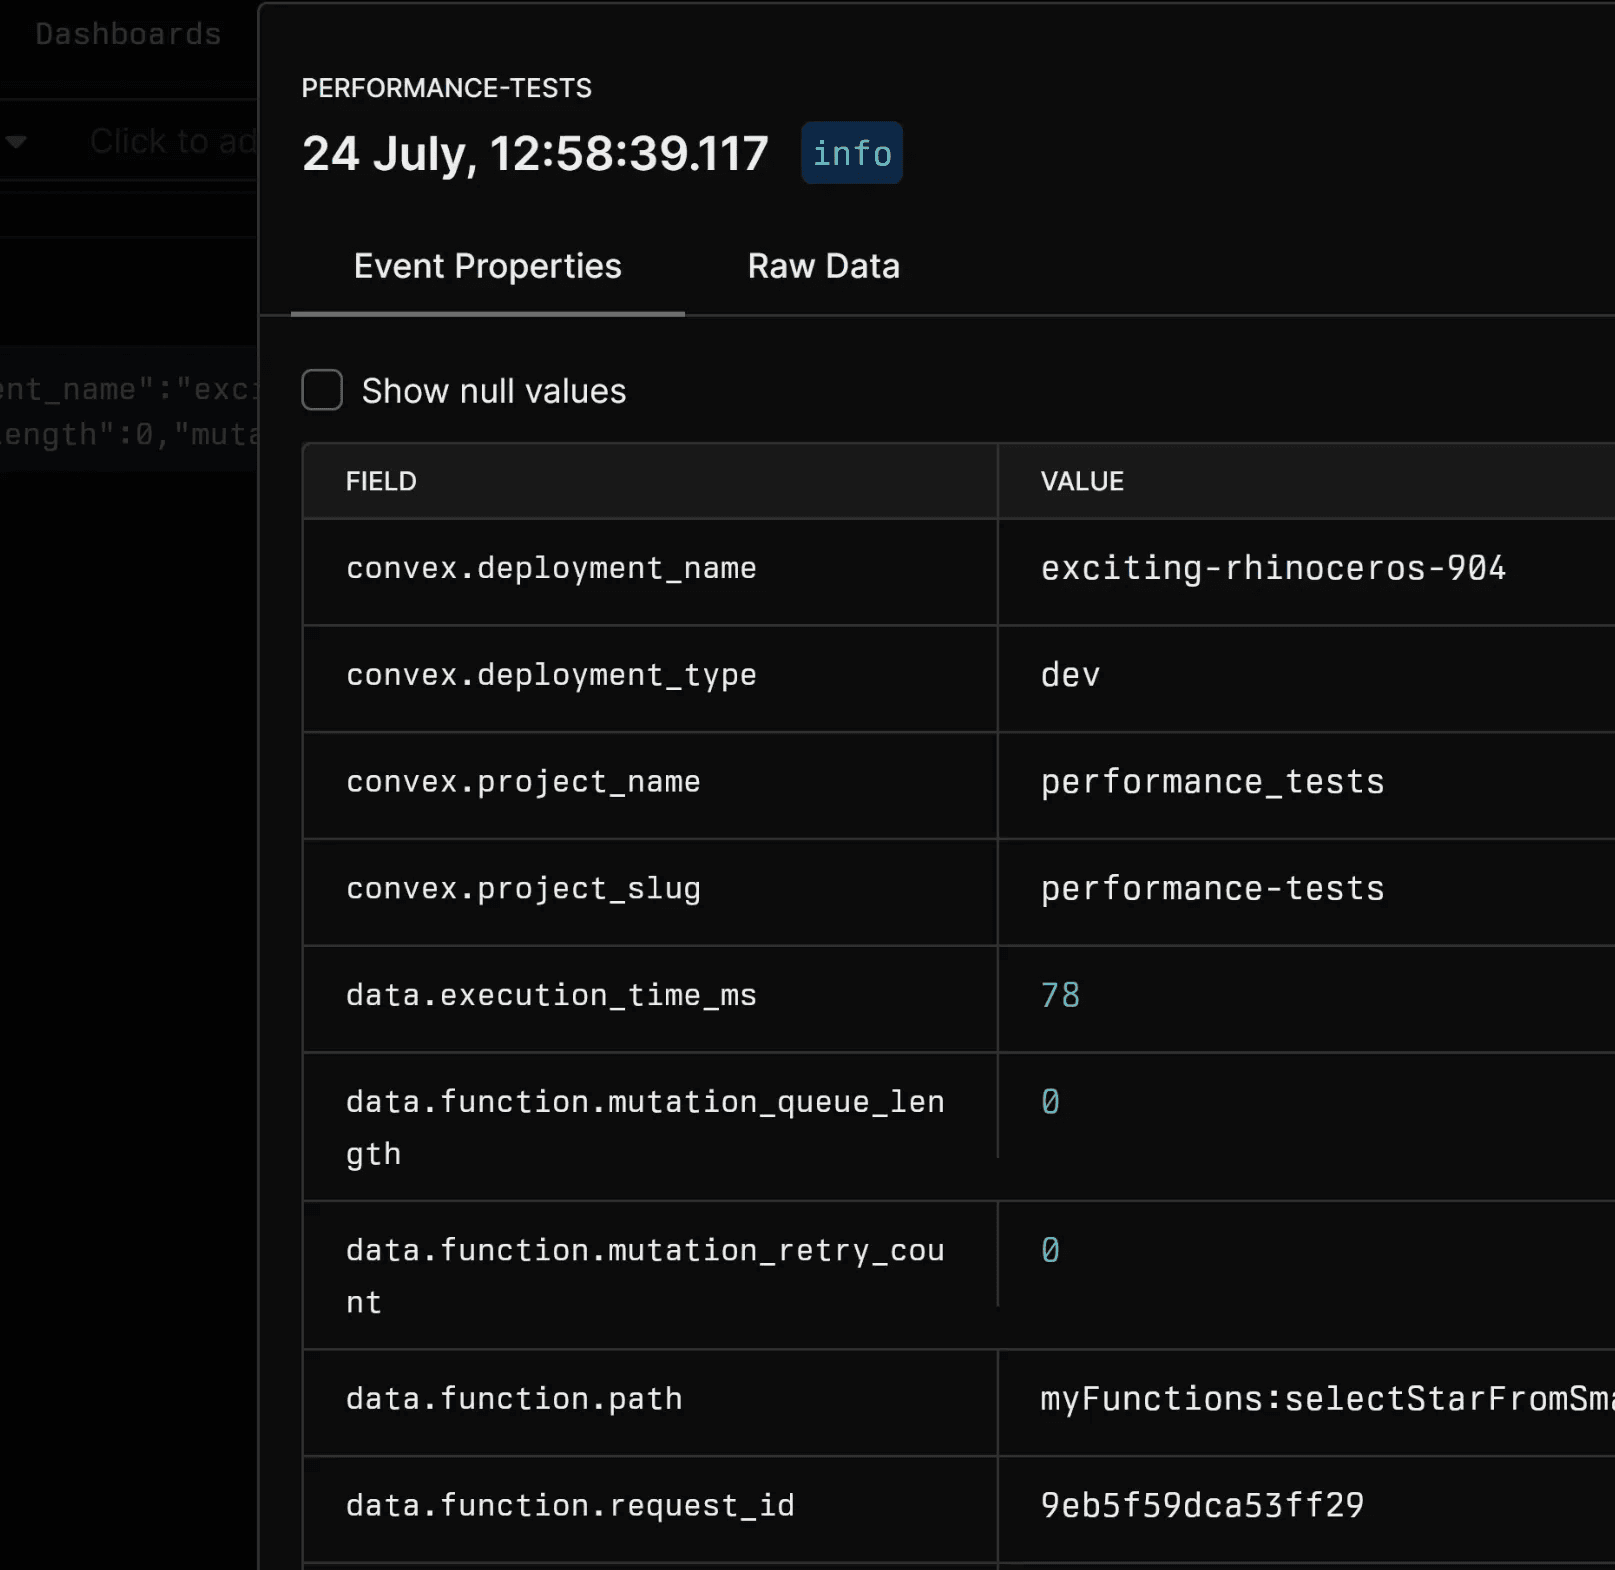Expand the dropdown caret beside the filter field
The height and width of the screenshot is (1570, 1615).
coord(16,142)
